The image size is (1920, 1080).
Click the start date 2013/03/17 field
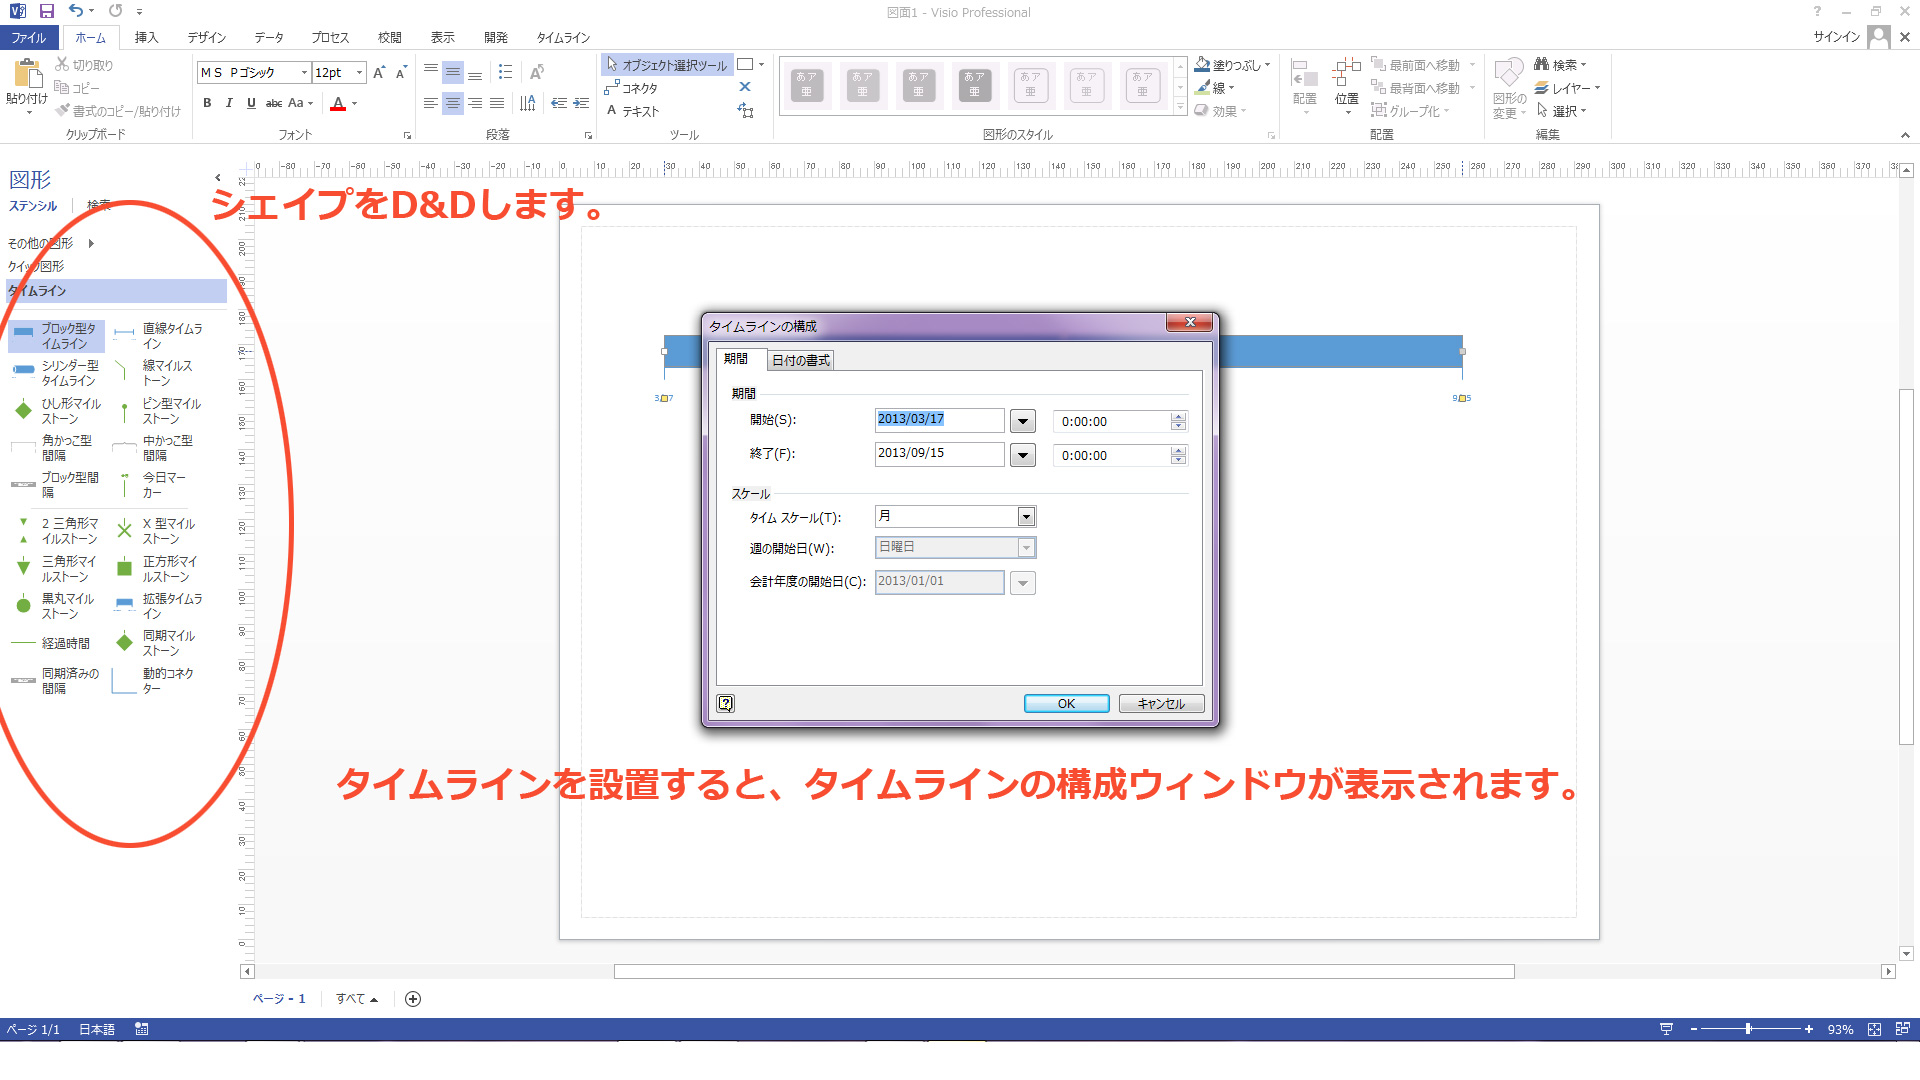[x=939, y=420]
